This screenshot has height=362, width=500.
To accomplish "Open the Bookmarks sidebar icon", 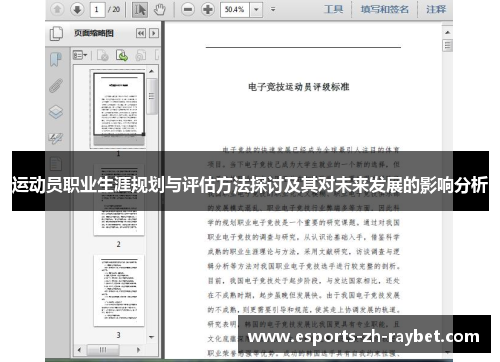I will click(56, 59).
